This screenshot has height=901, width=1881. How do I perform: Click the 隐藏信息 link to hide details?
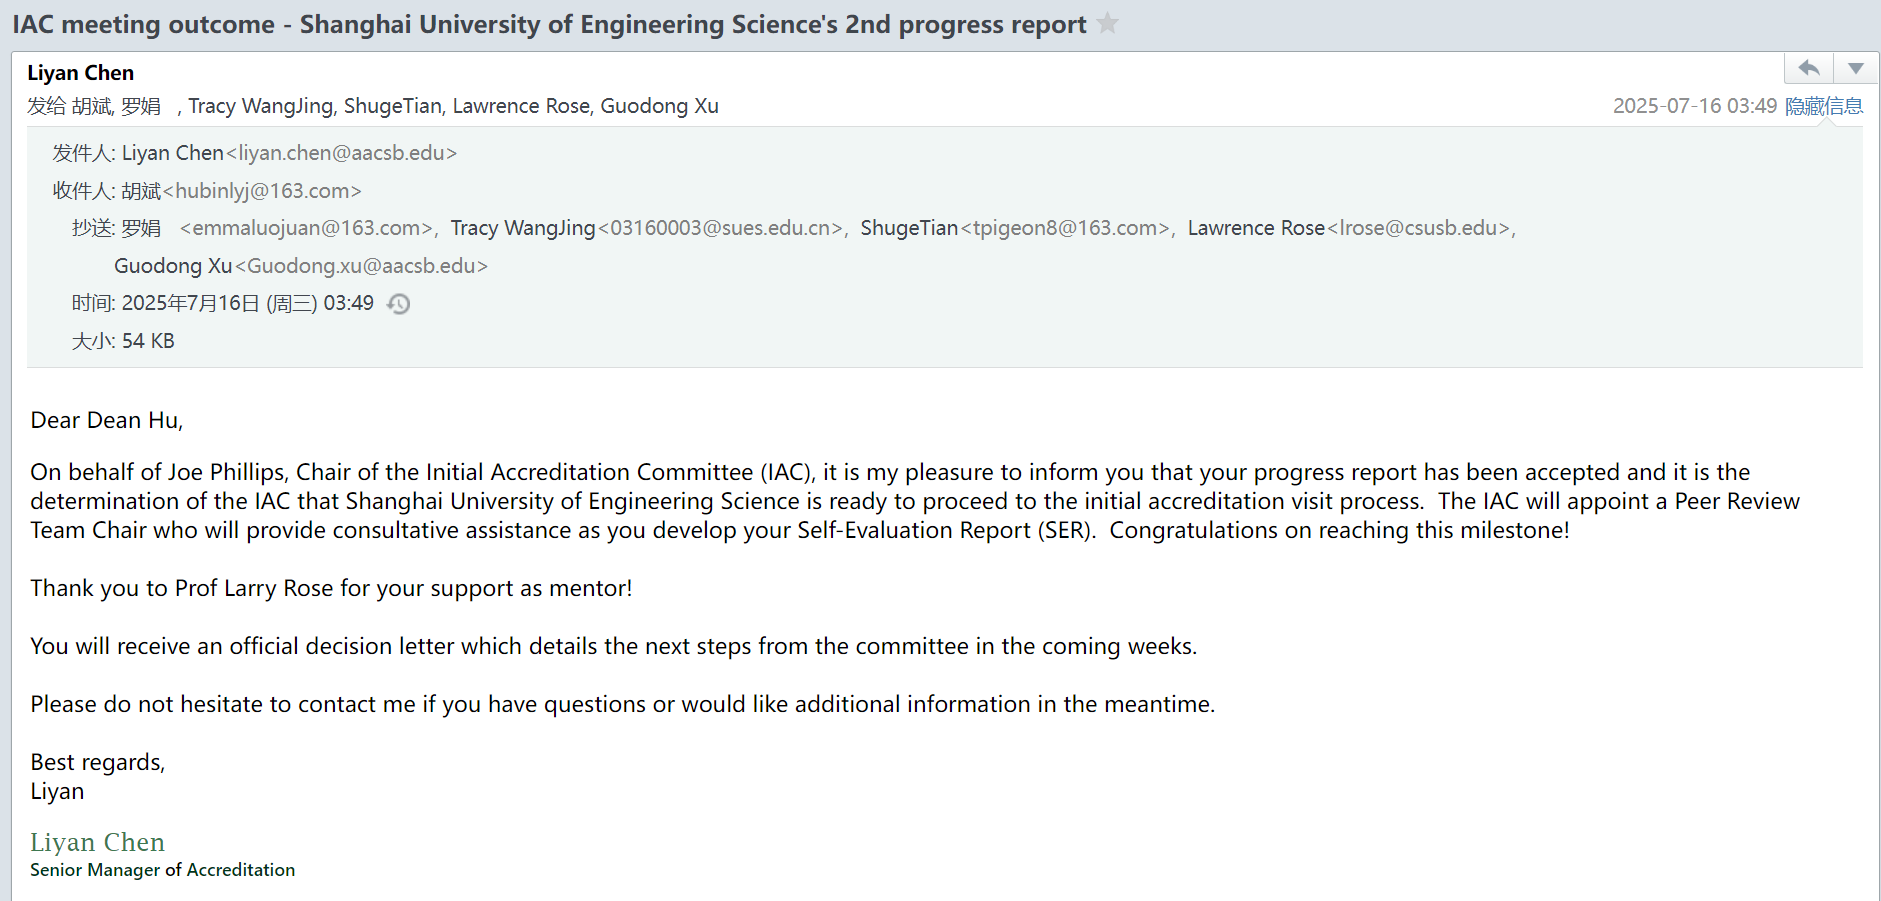[1824, 106]
